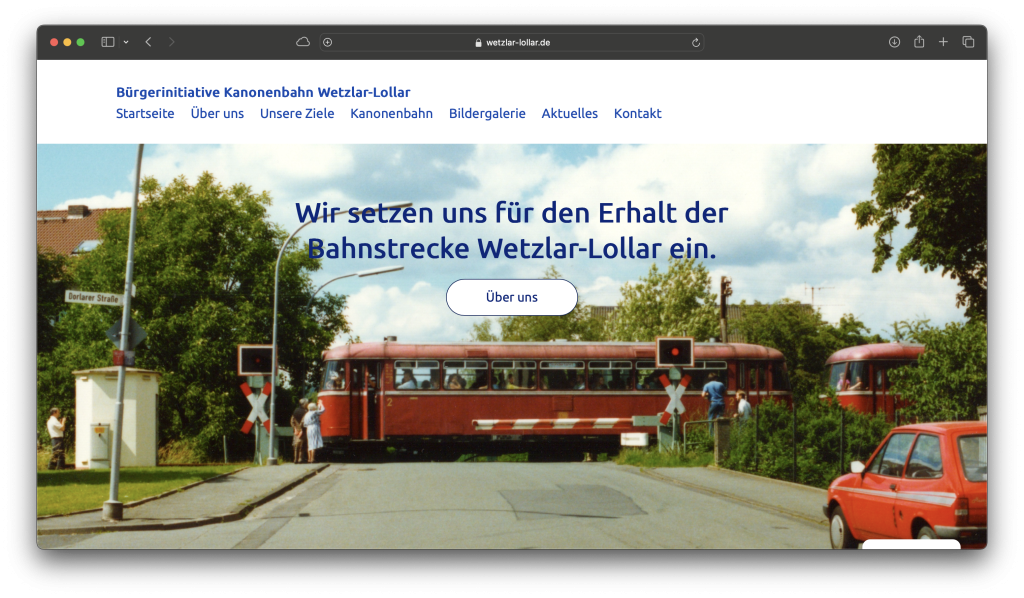Click the wetzlar-lollar.de address bar
The width and height of the screenshot is (1024, 598).
pyautogui.click(x=512, y=42)
